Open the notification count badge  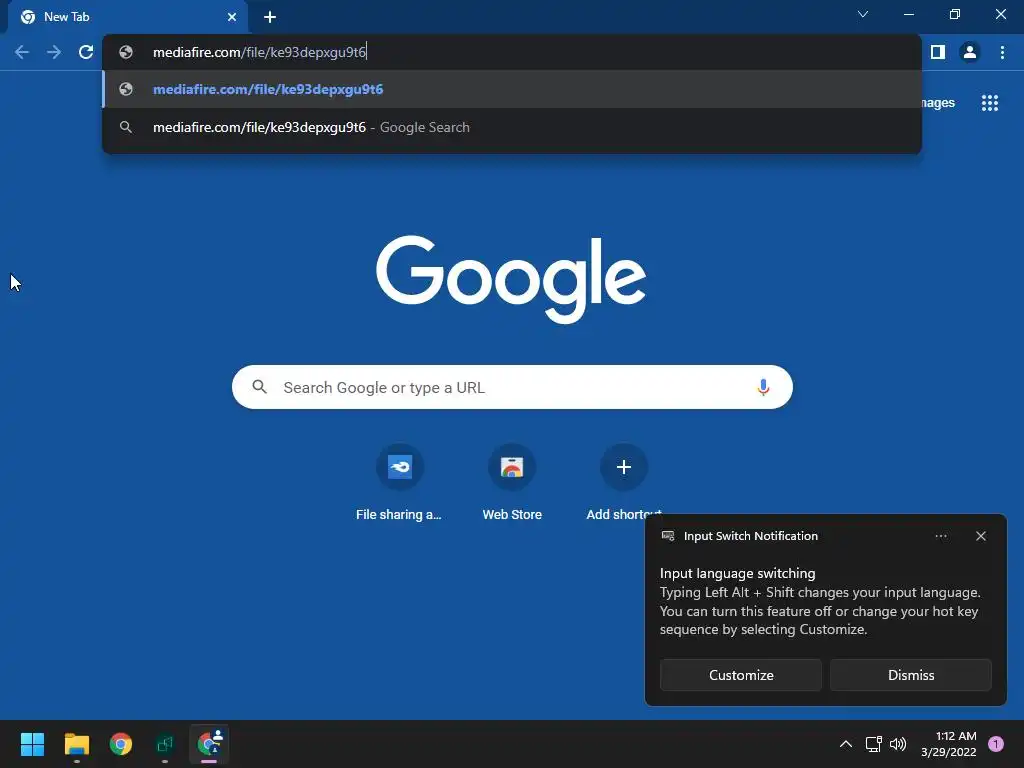(x=996, y=744)
